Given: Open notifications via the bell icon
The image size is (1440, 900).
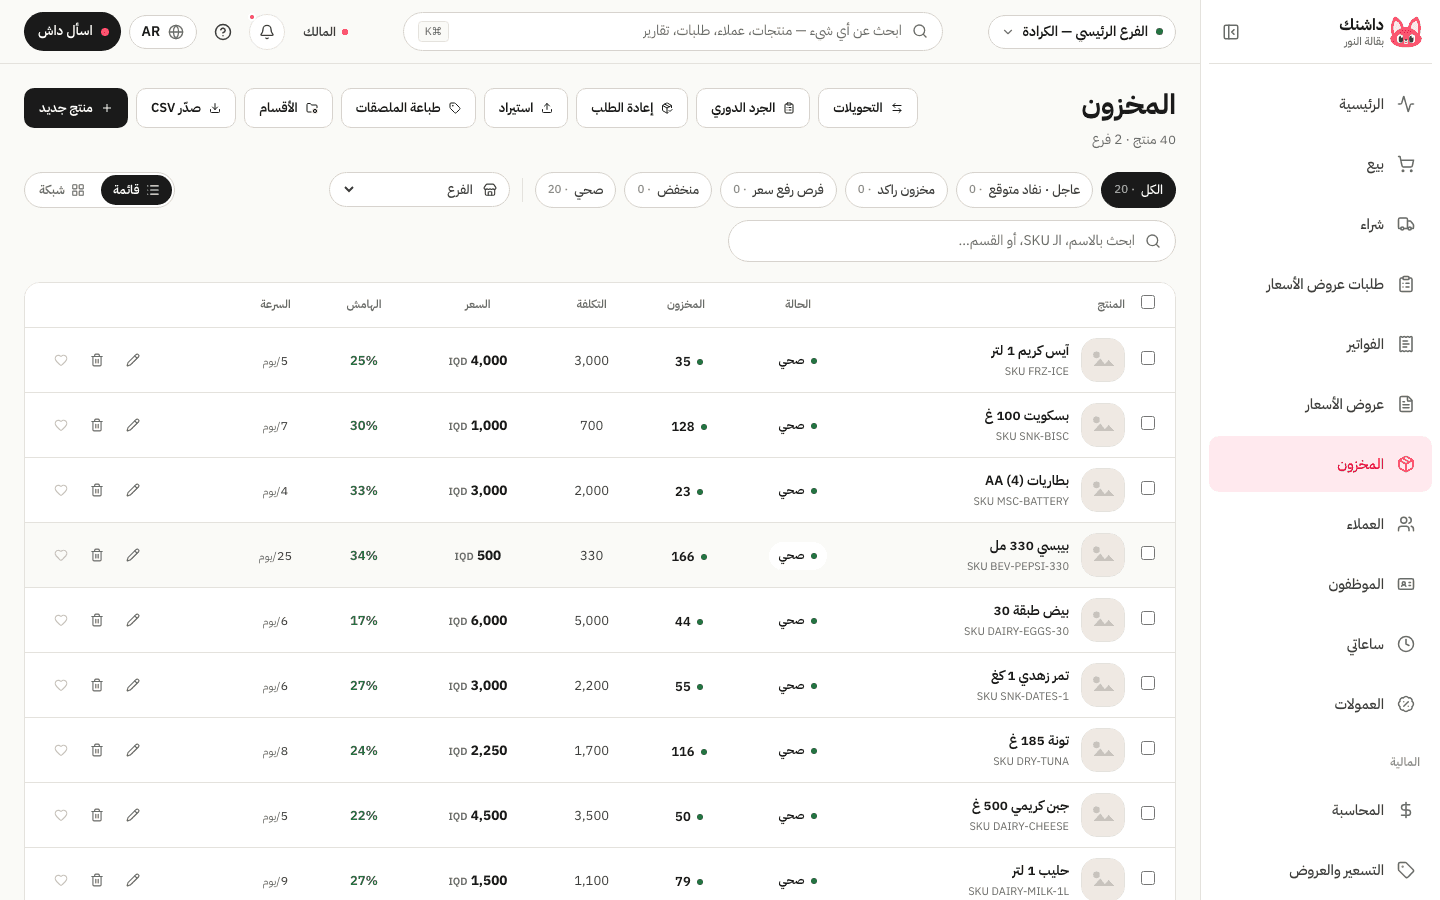Looking at the screenshot, I should pyautogui.click(x=267, y=32).
